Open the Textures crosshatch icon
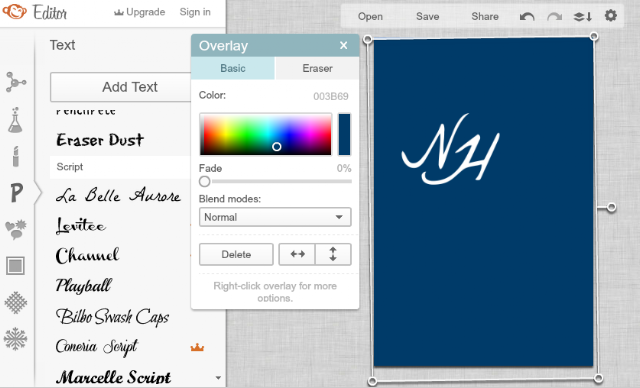This screenshot has width=640, height=388. coord(16,303)
